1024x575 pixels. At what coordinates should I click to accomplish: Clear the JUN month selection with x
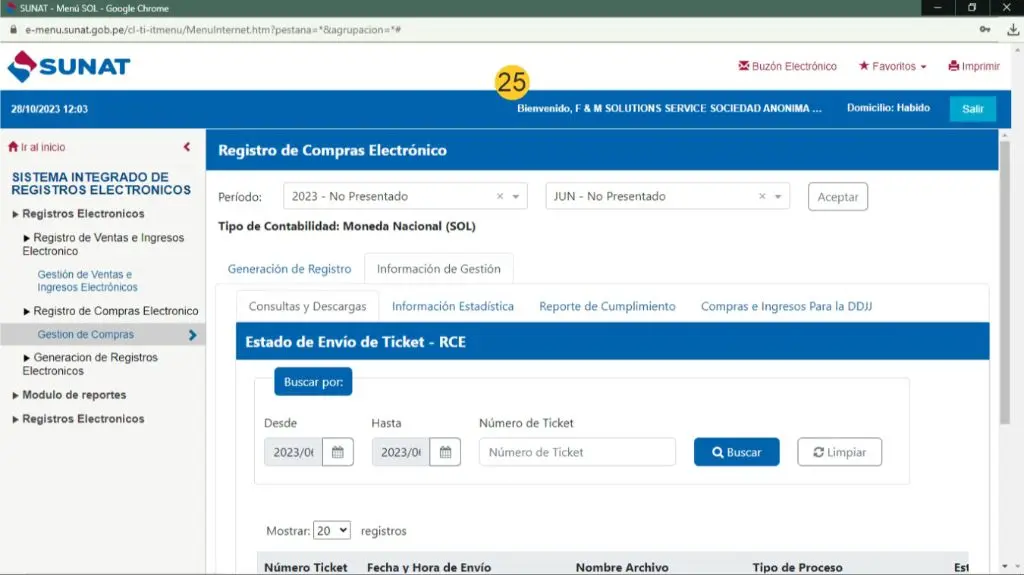tap(762, 197)
